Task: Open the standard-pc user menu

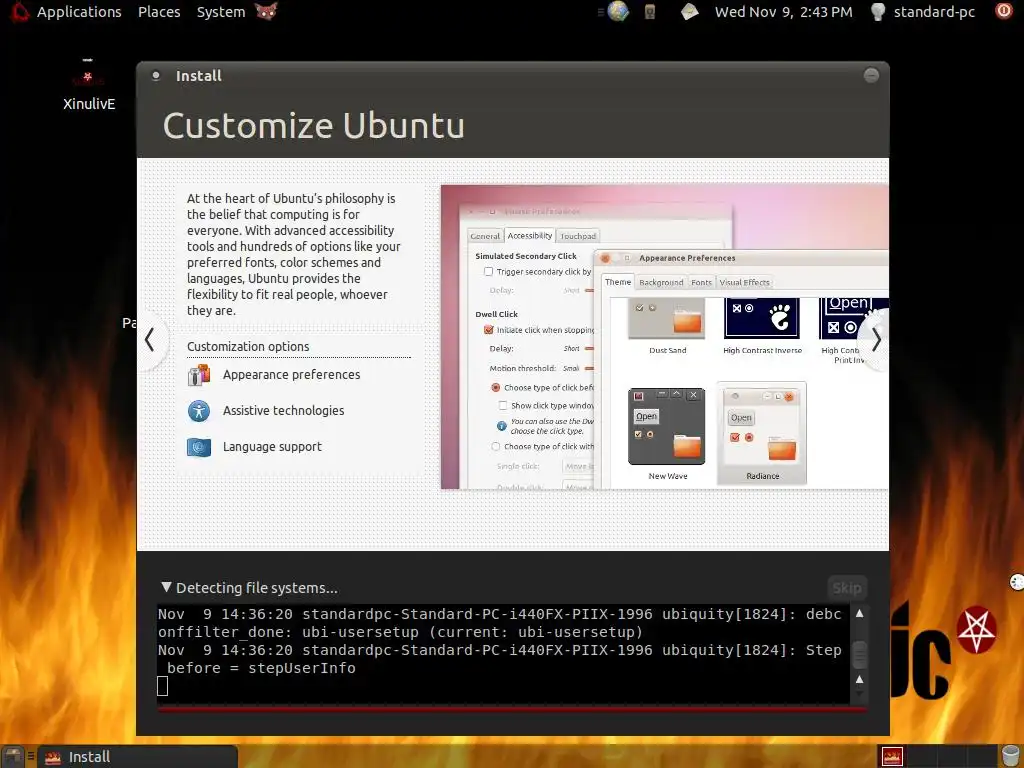Action: (x=934, y=12)
